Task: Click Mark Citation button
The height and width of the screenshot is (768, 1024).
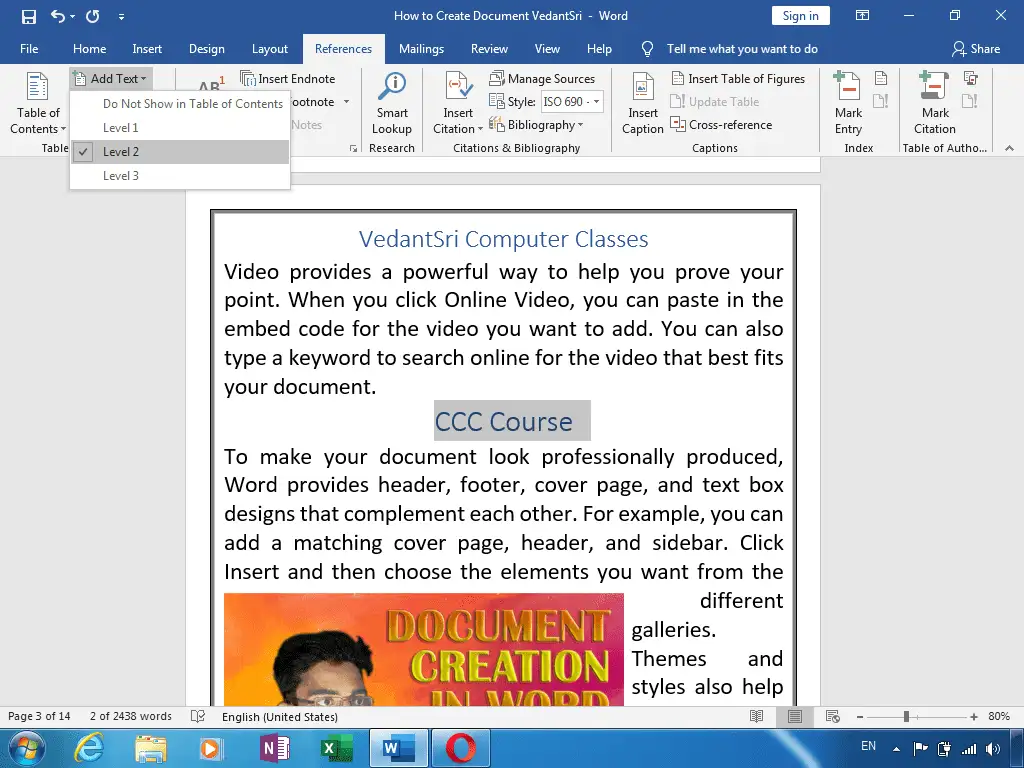Action: pyautogui.click(x=935, y=104)
